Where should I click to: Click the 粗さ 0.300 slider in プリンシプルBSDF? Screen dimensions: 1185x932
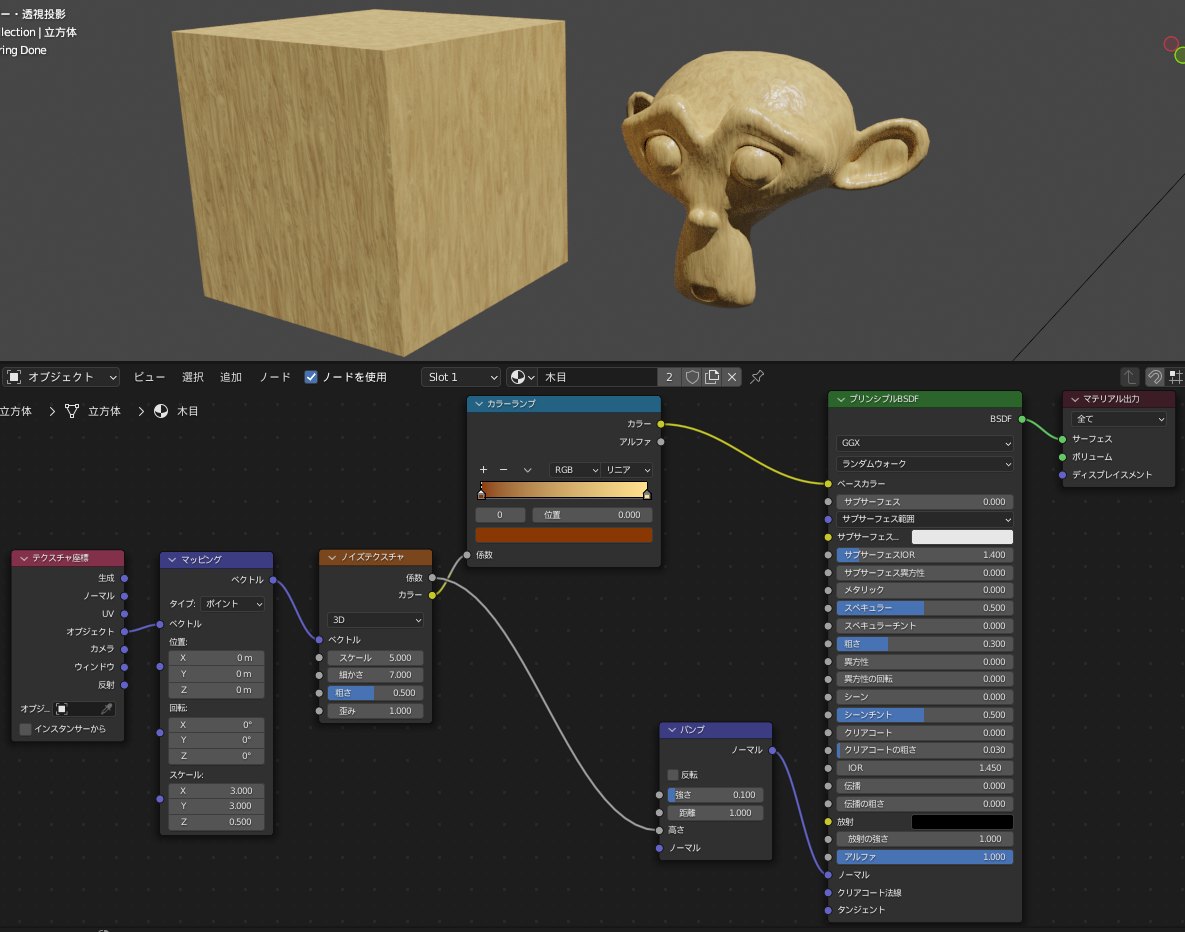tap(925, 644)
